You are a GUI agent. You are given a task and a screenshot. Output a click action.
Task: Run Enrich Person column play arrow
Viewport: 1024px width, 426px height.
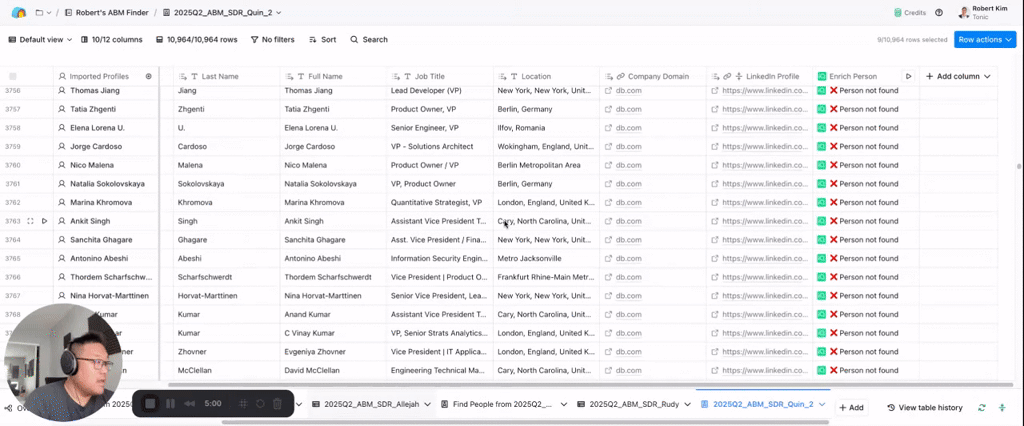908,76
